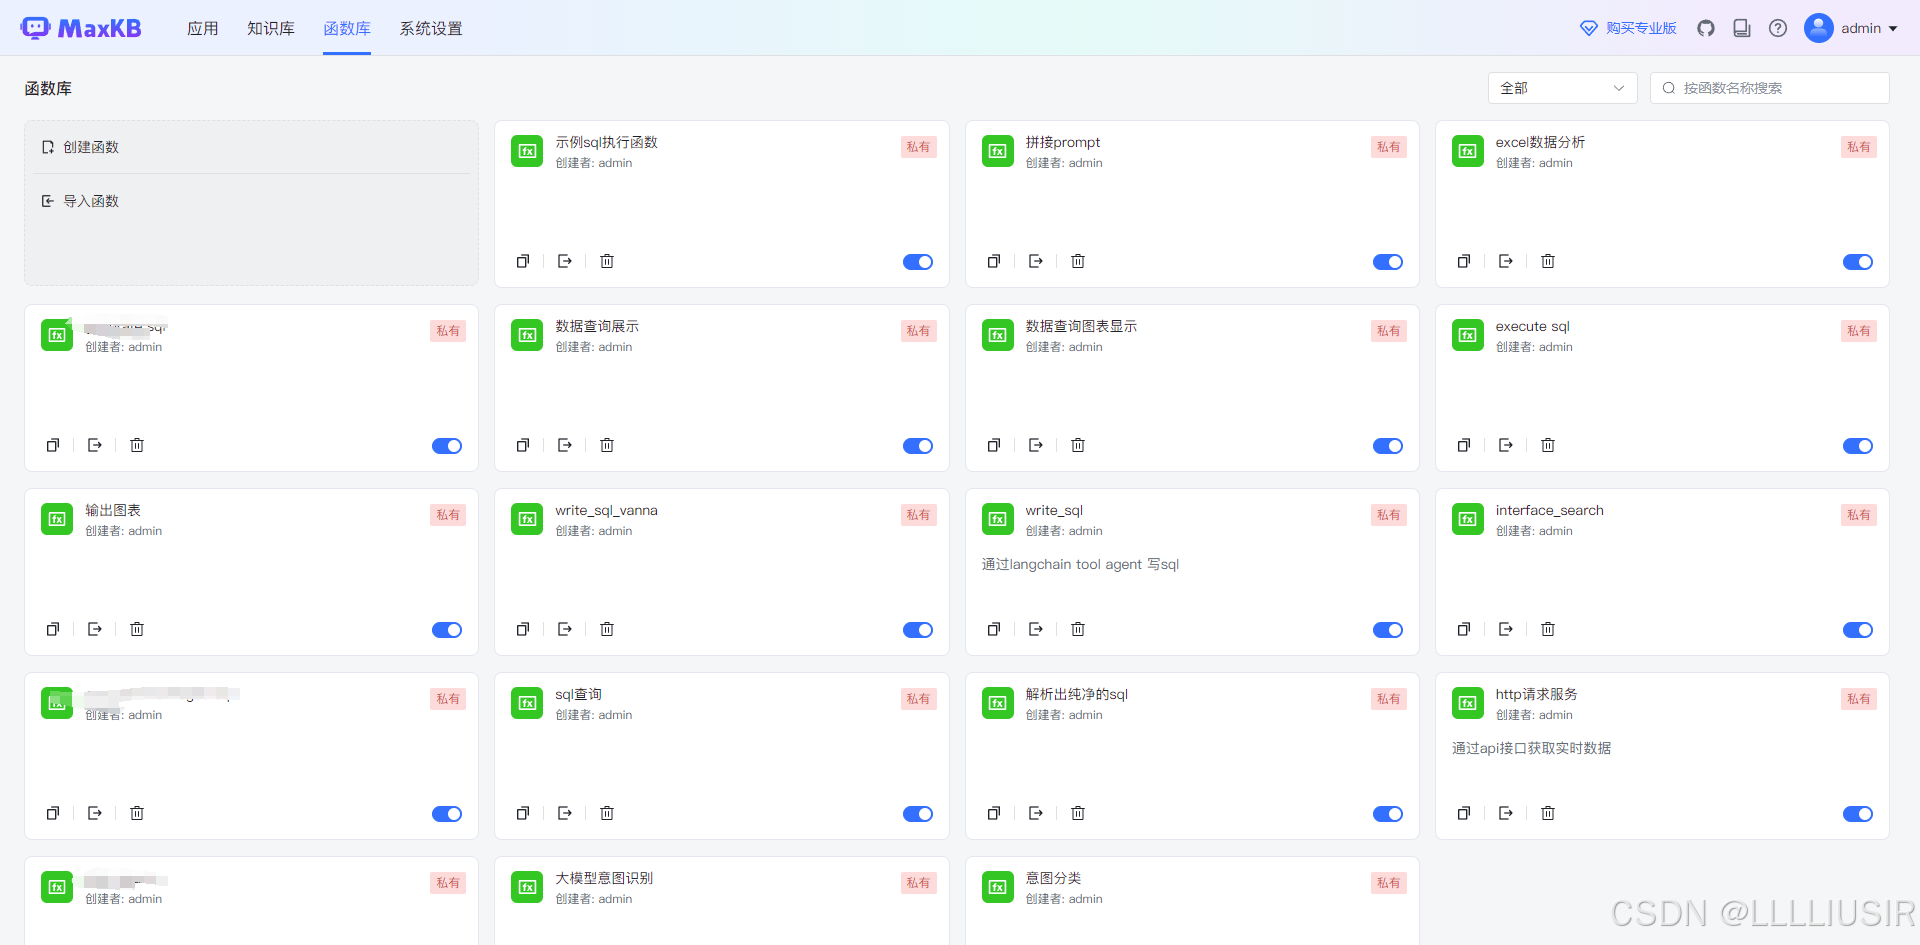Disable the 解析出纯净的sql switch
This screenshot has height=945, width=1920.
tap(1388, 814)
